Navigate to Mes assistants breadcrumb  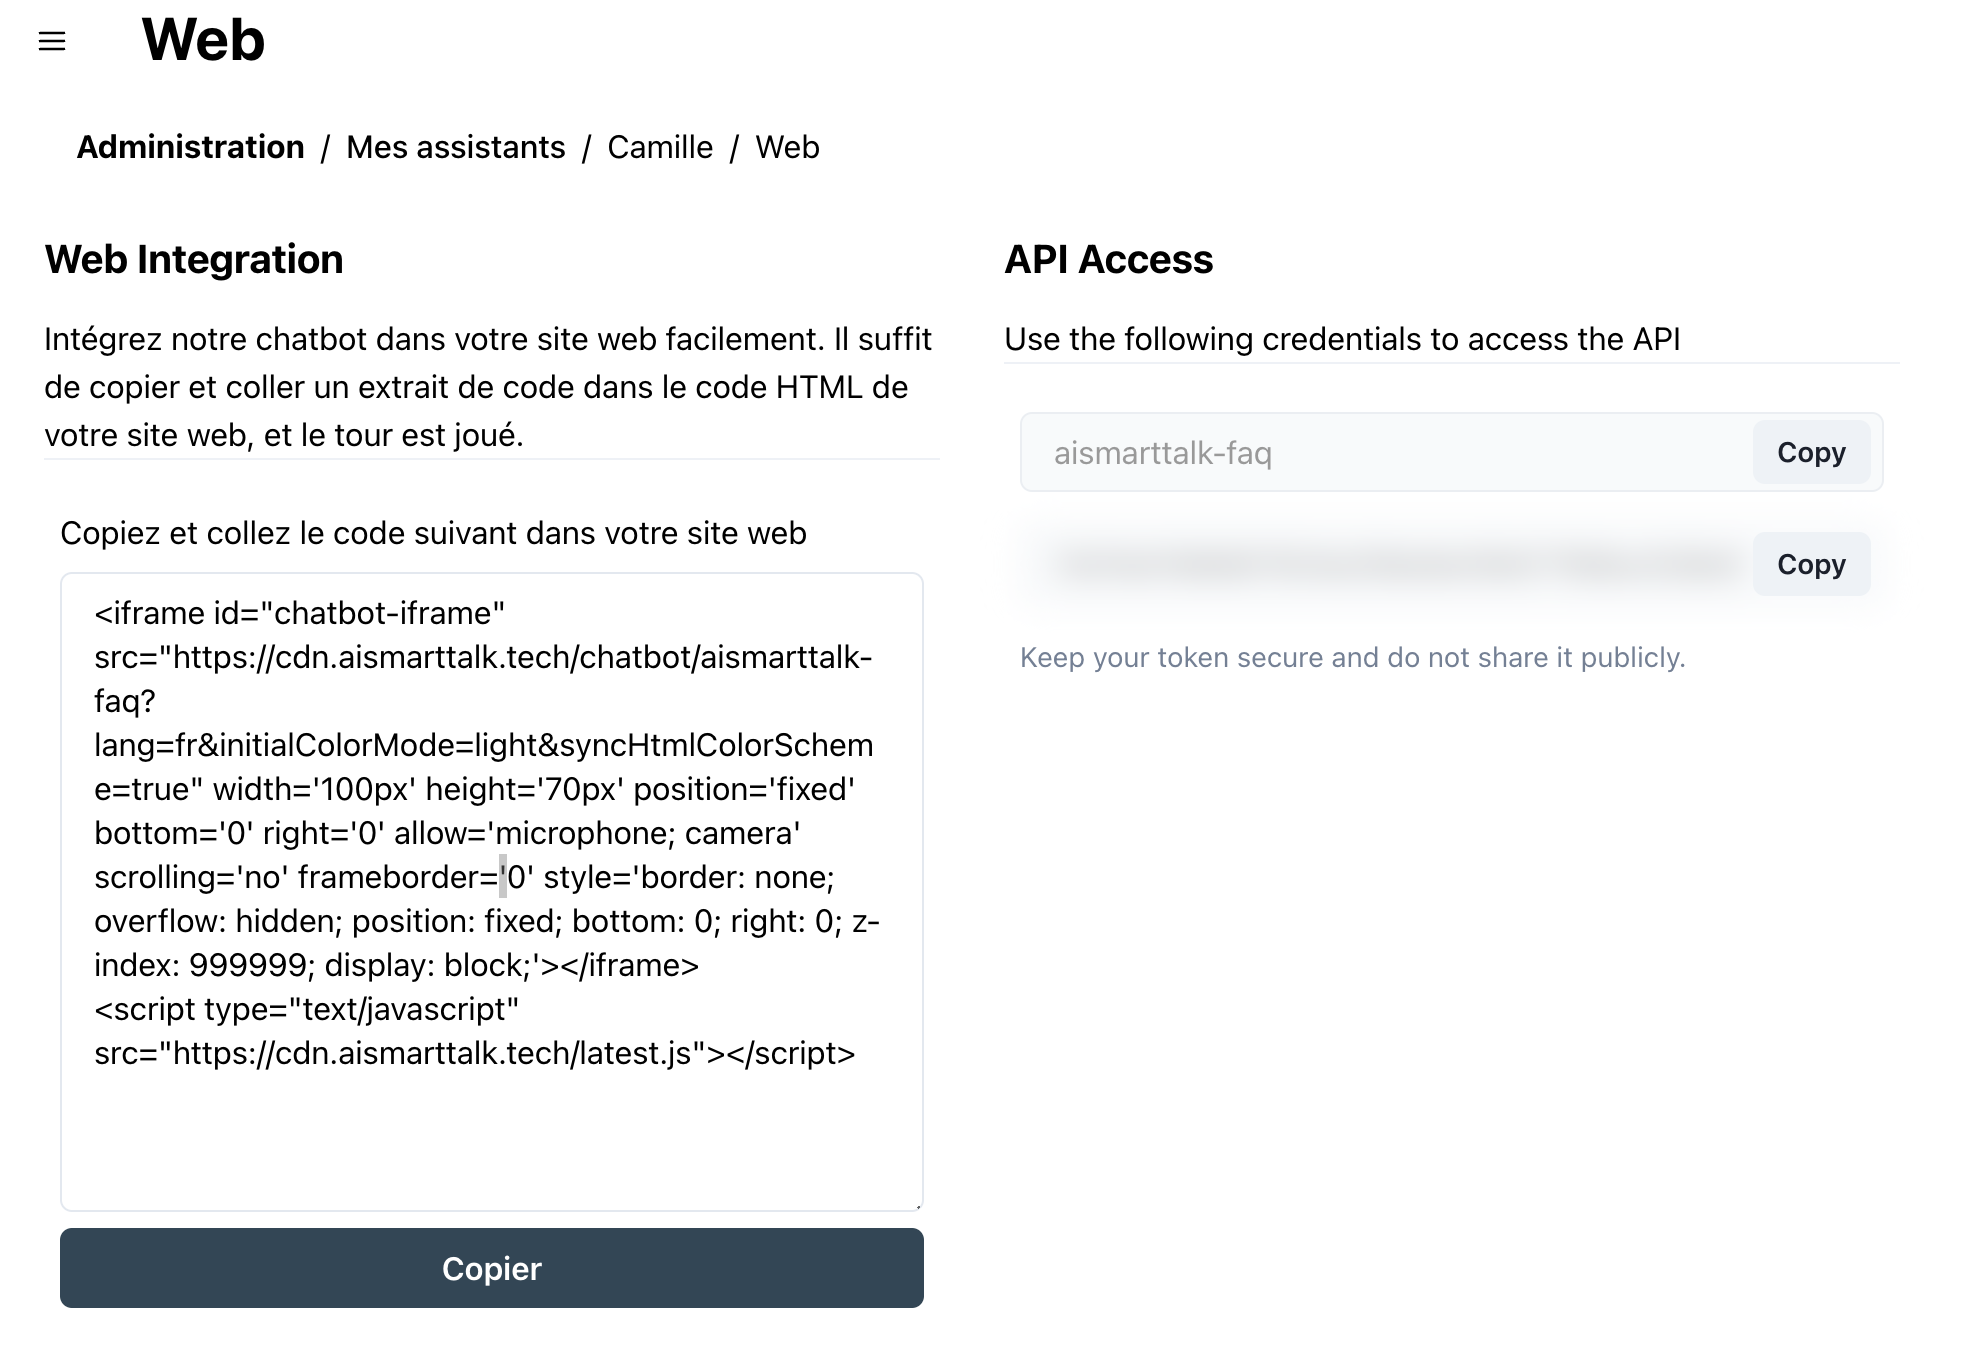[x=455, y=147]
